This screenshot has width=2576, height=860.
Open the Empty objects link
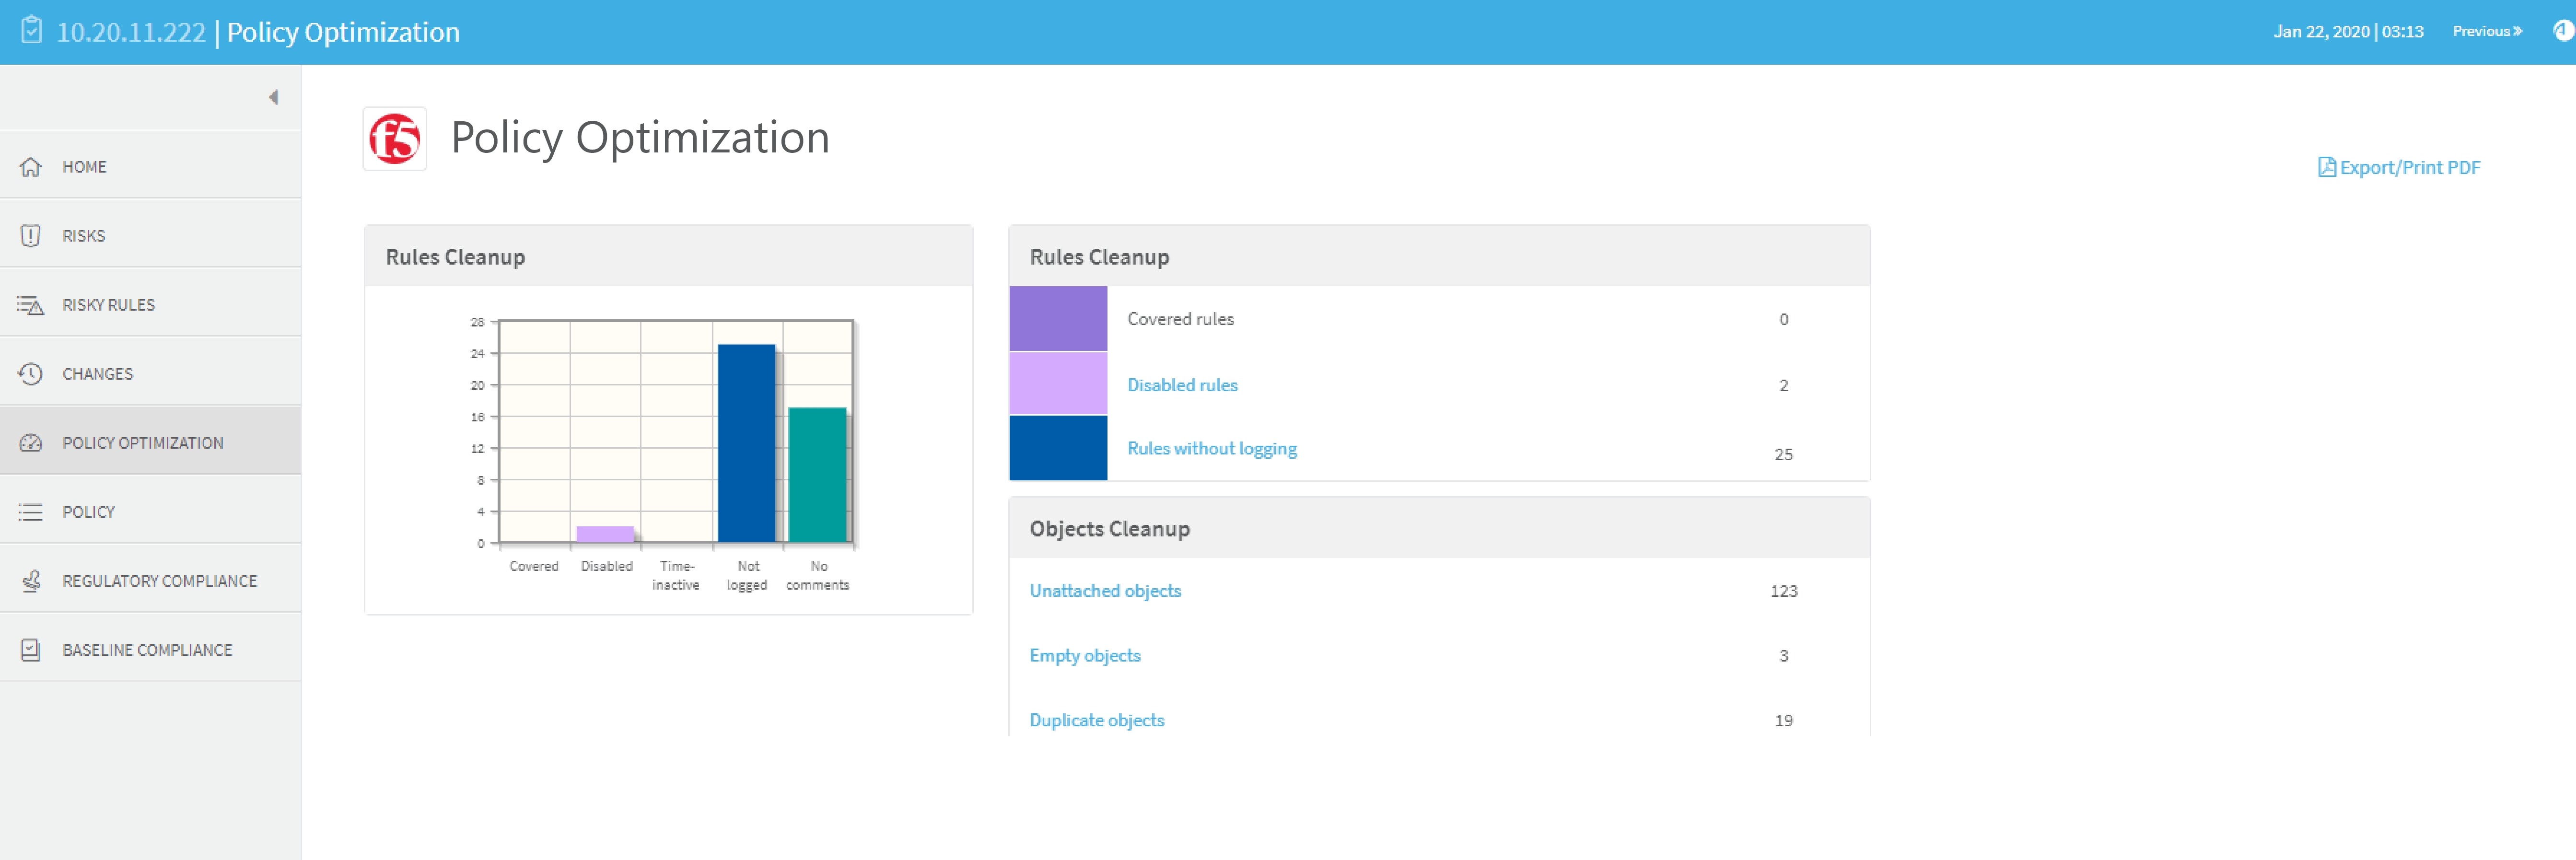pos(1085,656)
